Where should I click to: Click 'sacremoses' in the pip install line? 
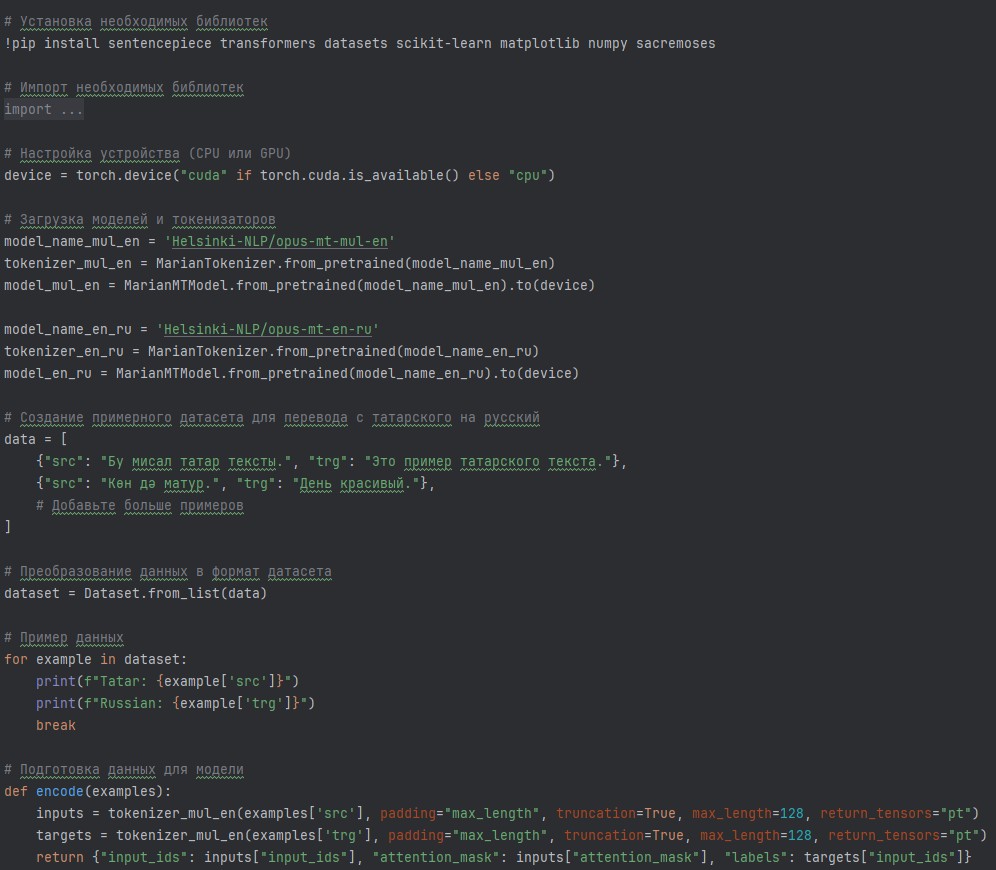[676, 44]
